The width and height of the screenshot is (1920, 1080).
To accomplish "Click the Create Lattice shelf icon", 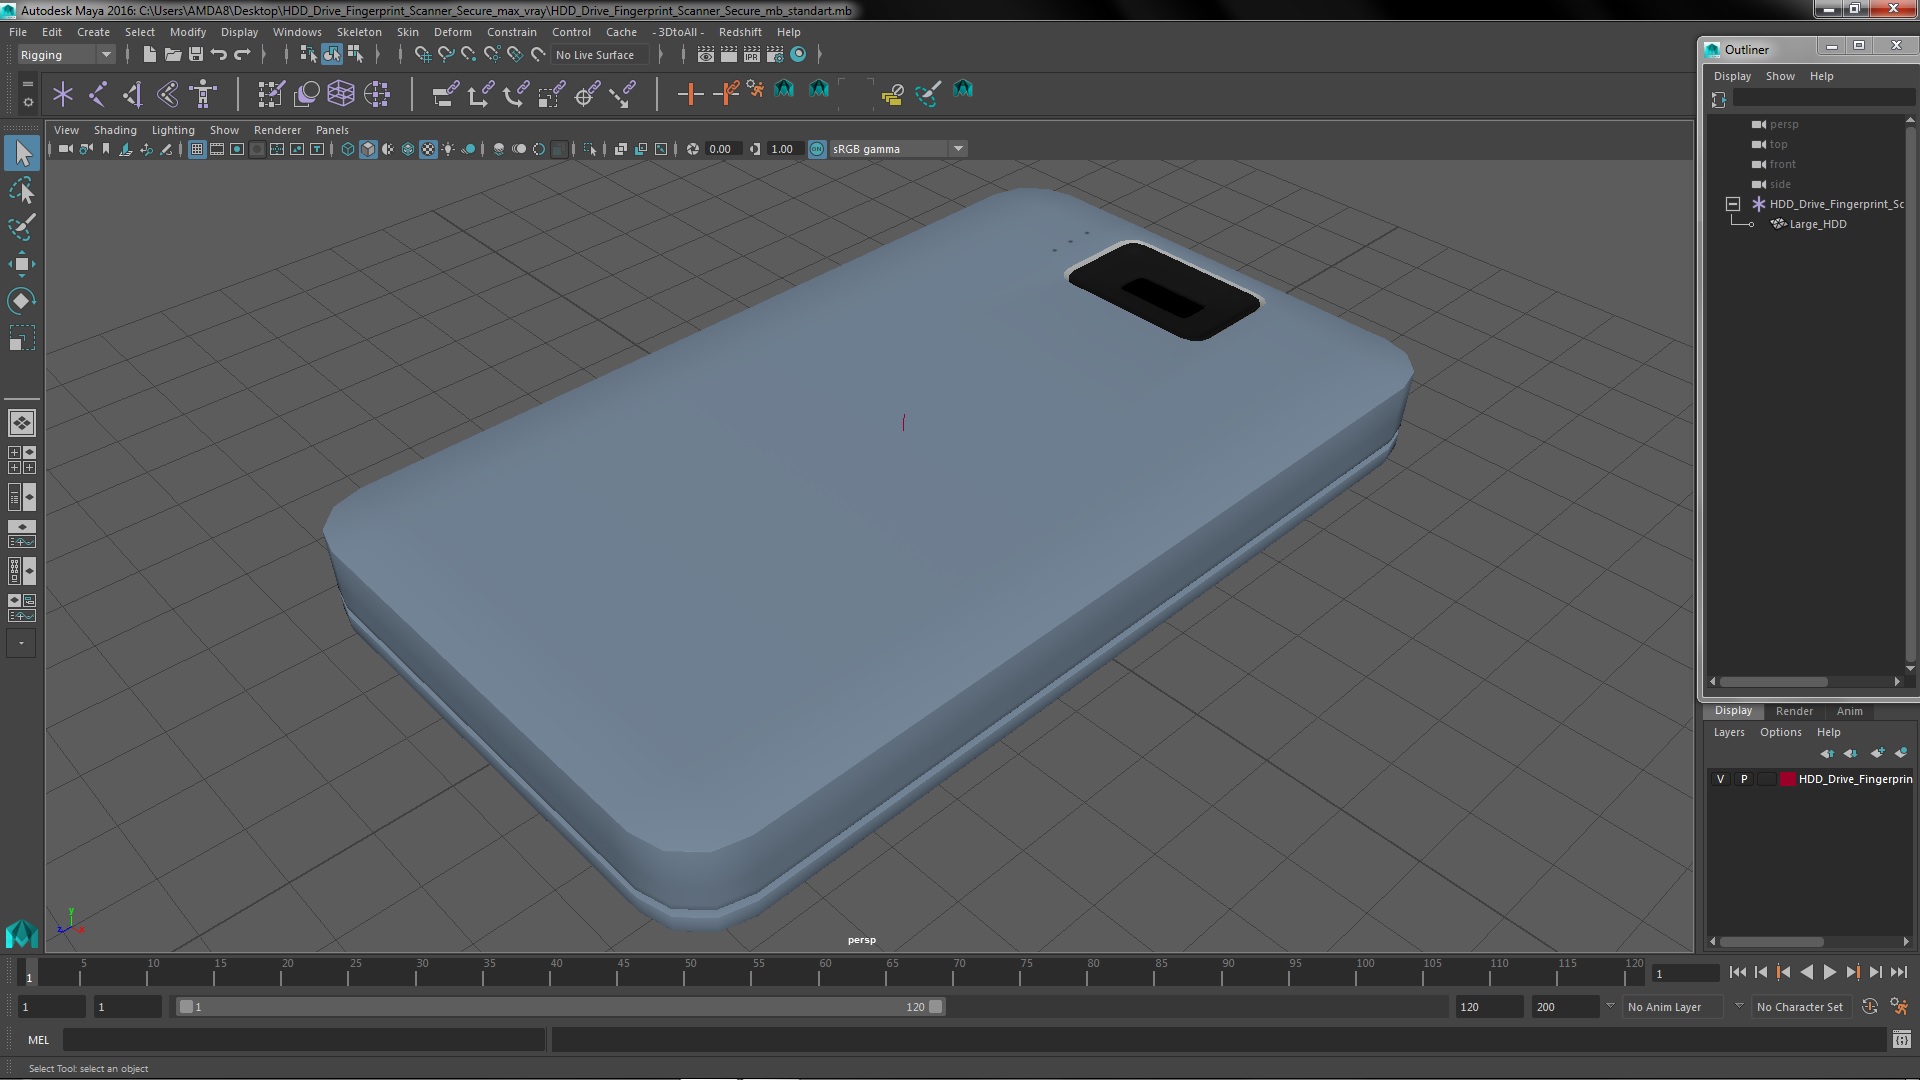I will click(x=341, y=94).
